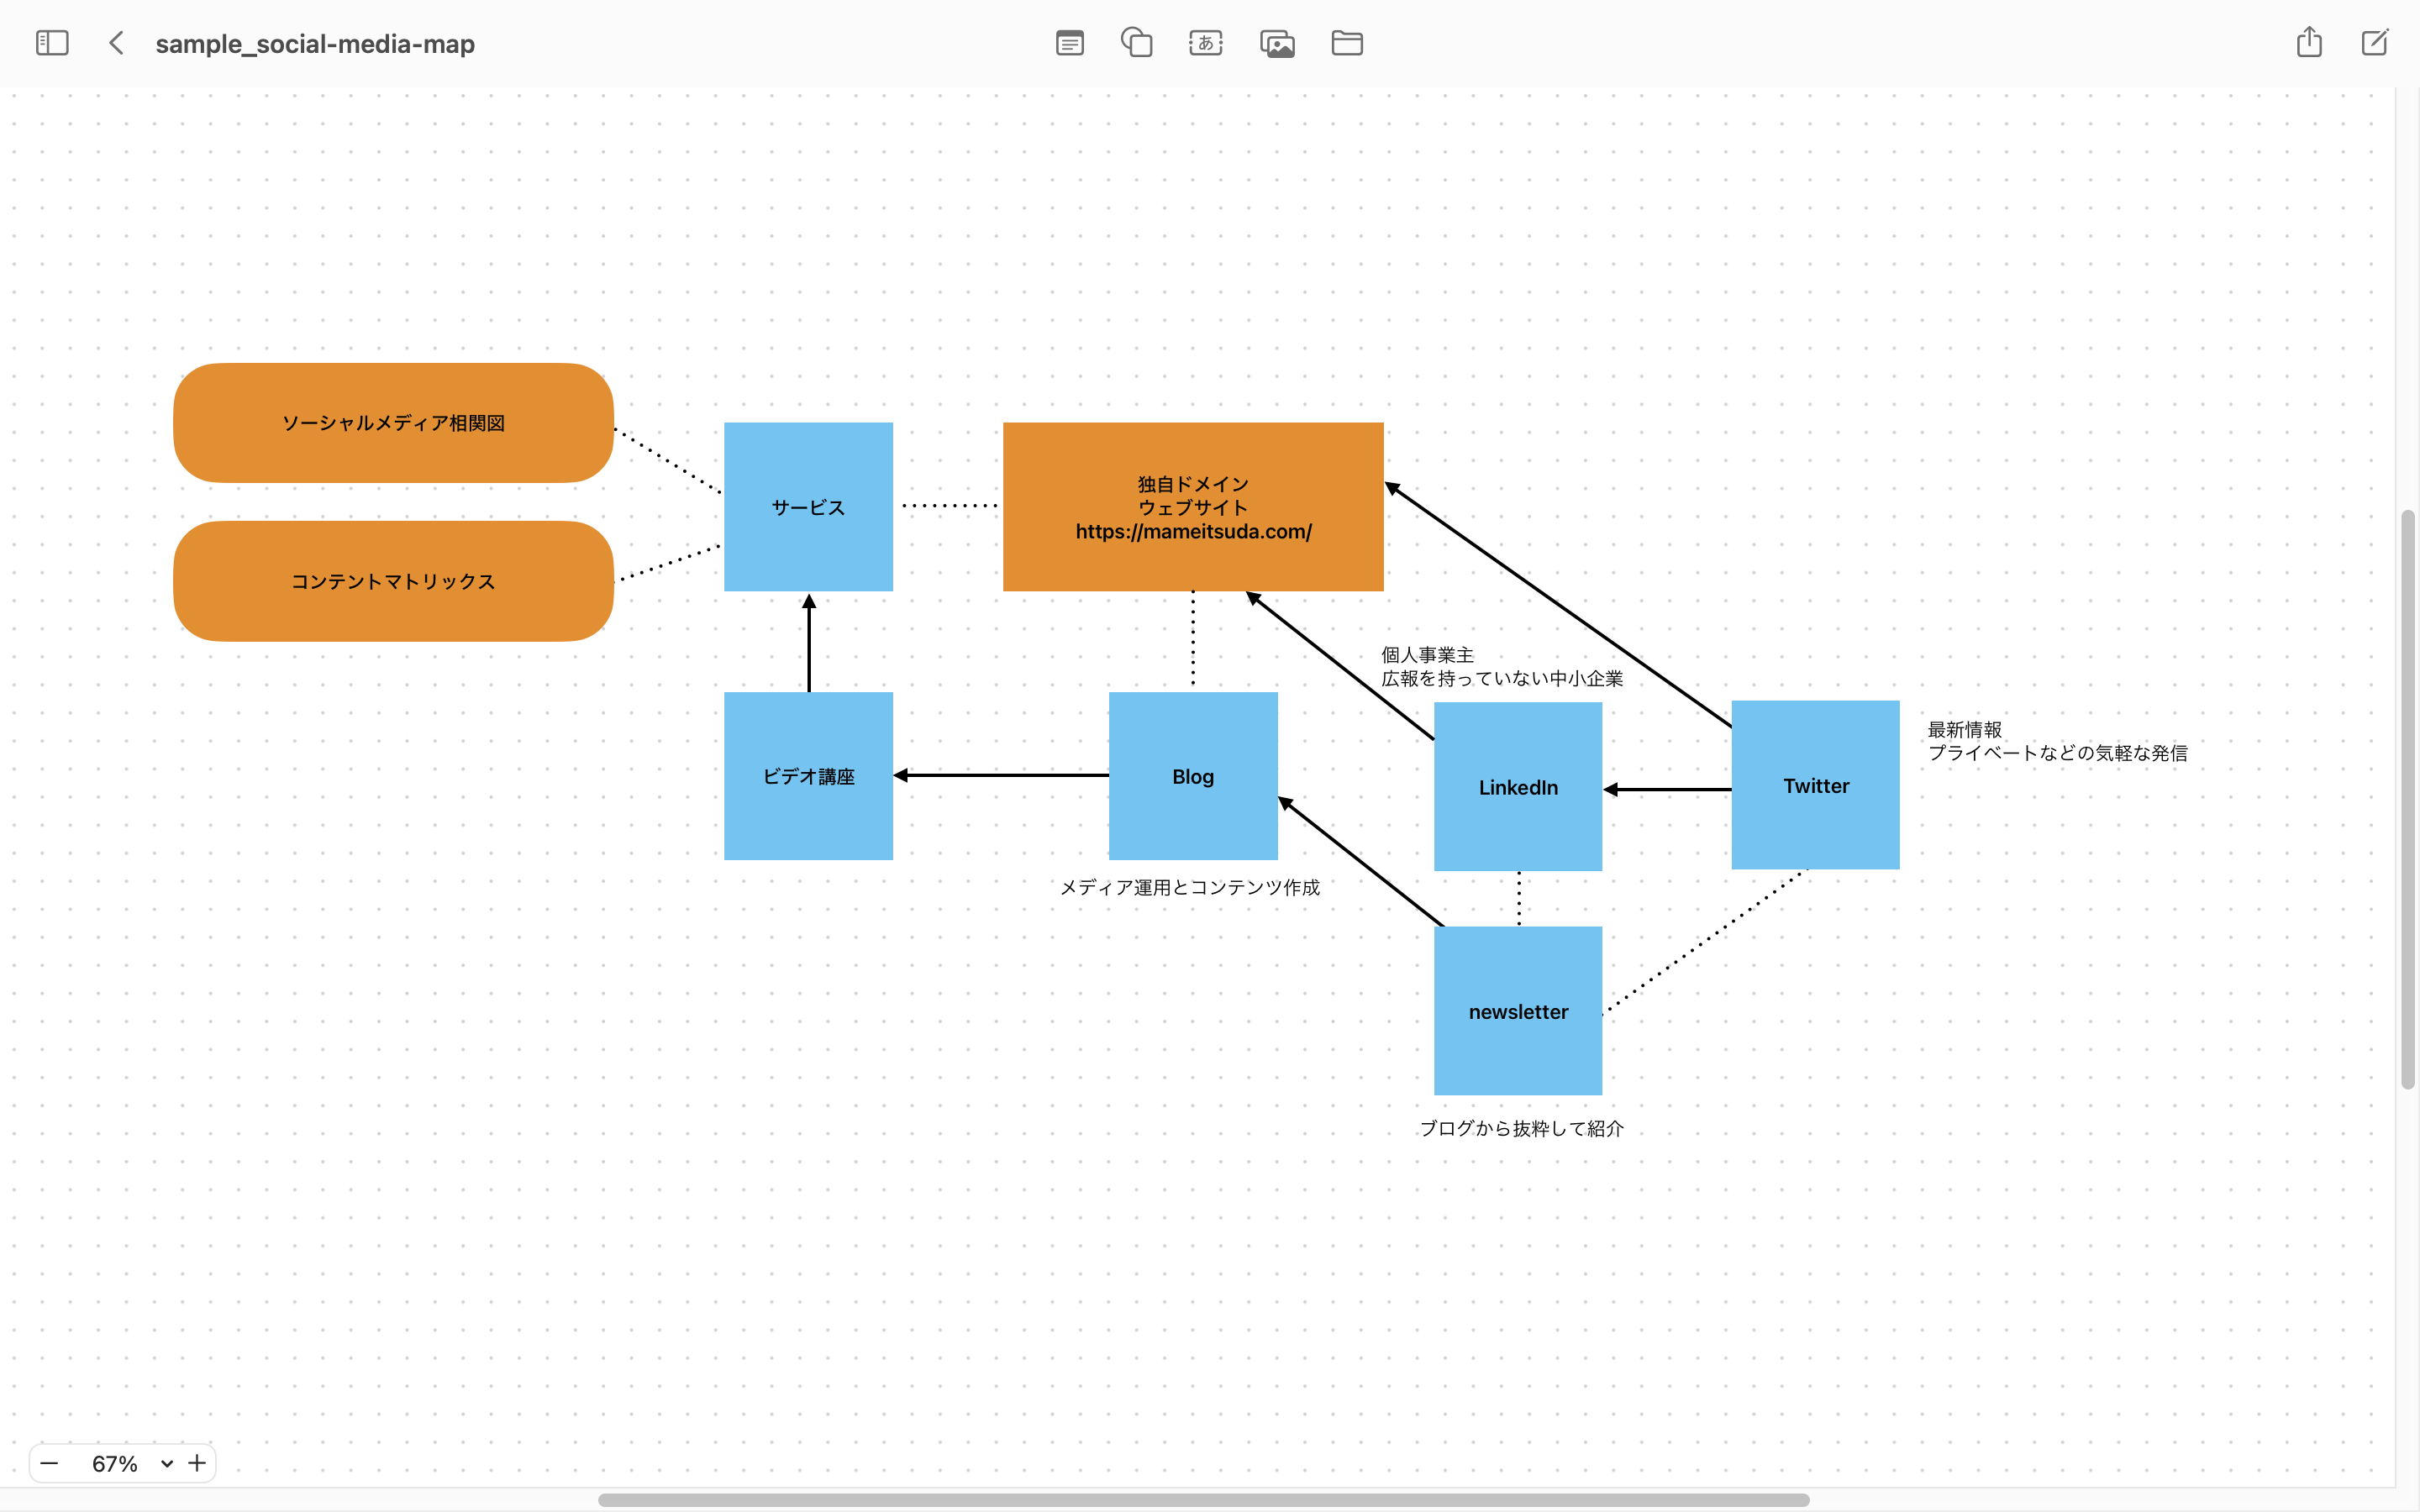Screen dimensions: 2420x1512
Task: Select the メディア運用とコンテンツ作成 text label
Action: pos(1189,887)
